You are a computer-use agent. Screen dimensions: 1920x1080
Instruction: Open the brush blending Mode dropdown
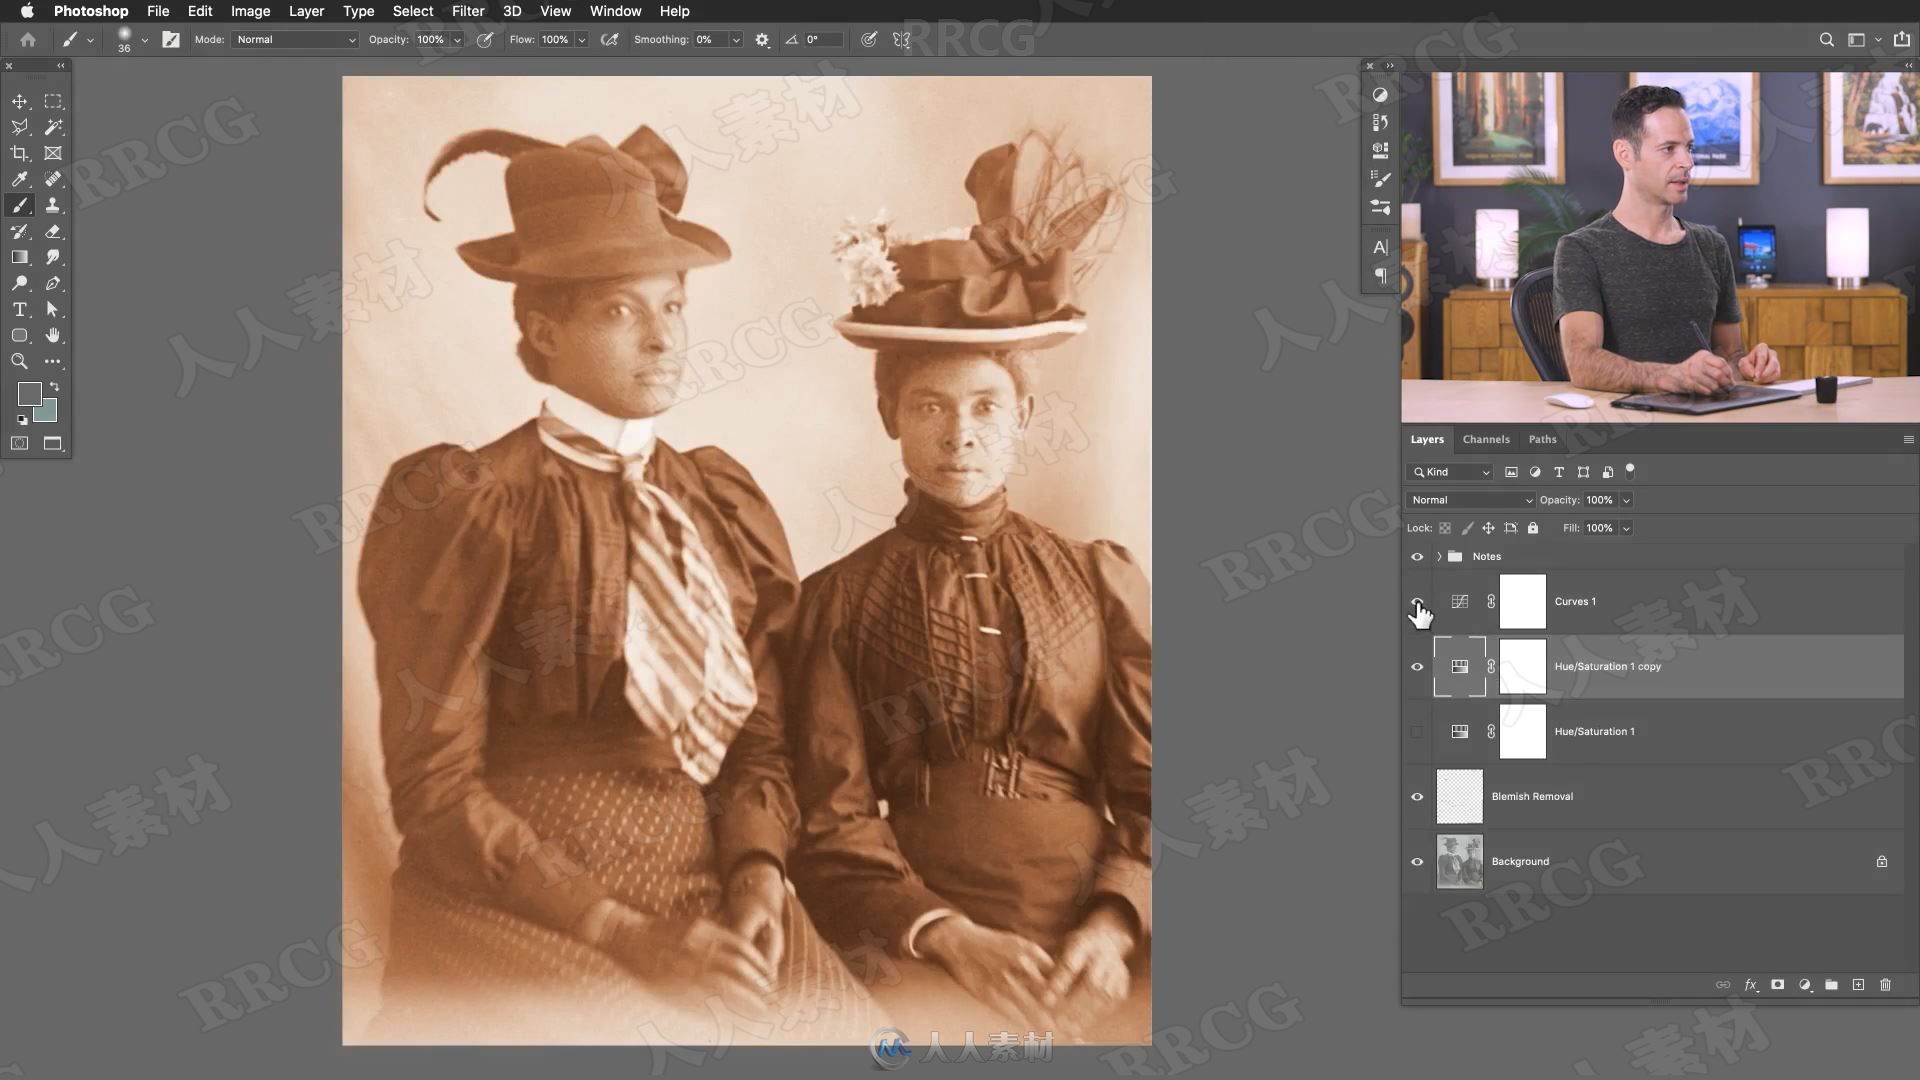[x=295, y=39]
